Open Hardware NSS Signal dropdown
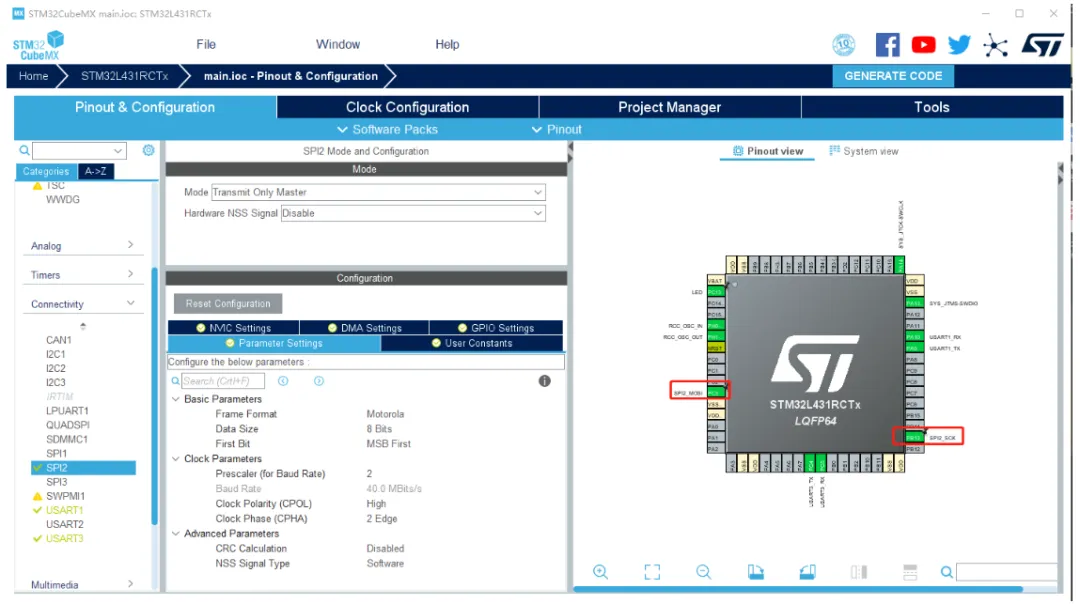This screenshot has width=1080, height=604. (413, 214)
